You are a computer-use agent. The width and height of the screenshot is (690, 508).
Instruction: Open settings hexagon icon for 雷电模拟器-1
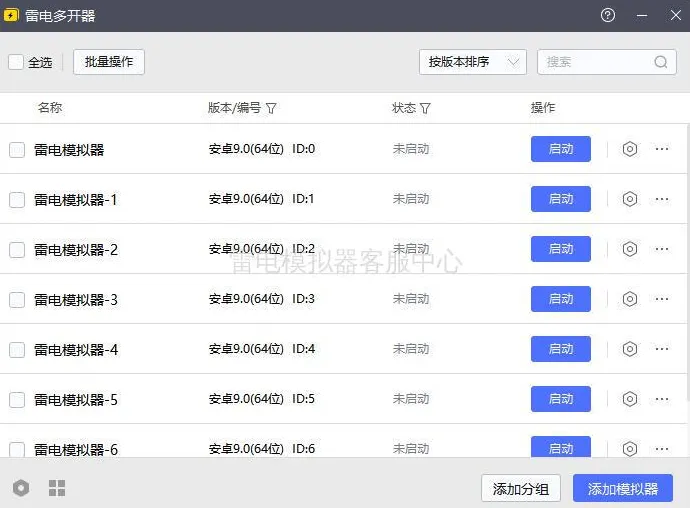pos(630,199)
